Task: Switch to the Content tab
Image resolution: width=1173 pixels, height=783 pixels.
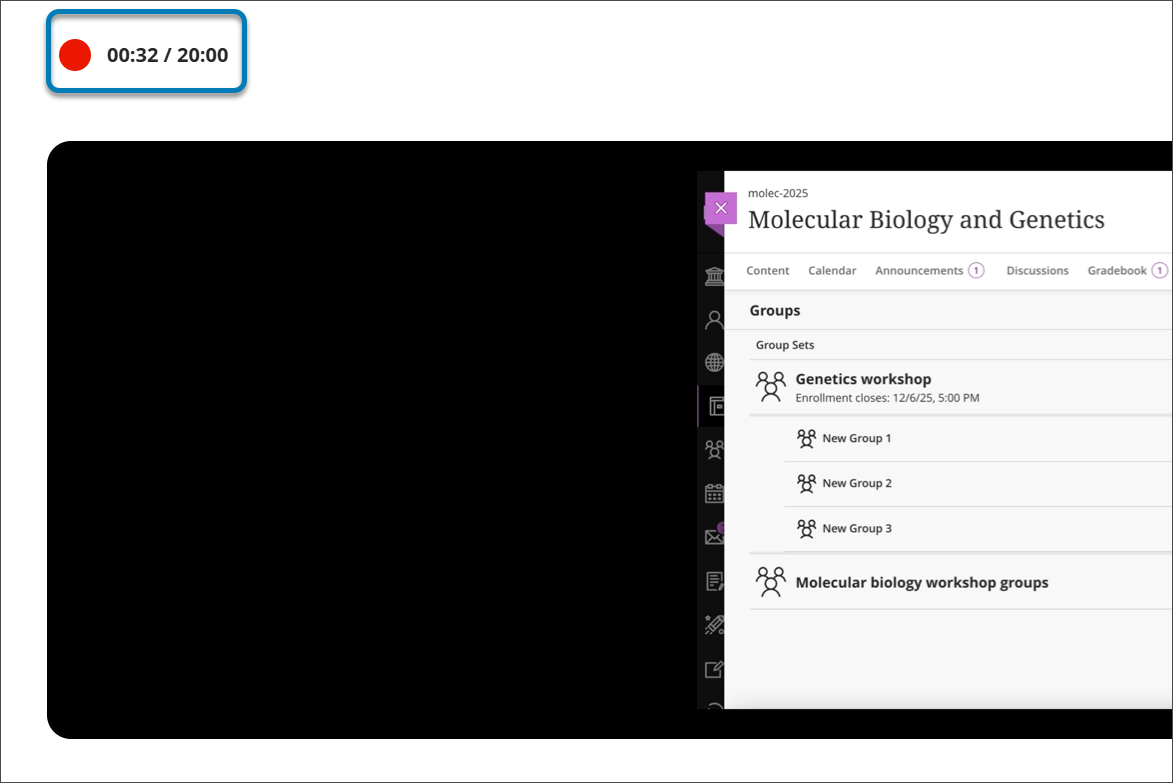Action: [767, 270]
